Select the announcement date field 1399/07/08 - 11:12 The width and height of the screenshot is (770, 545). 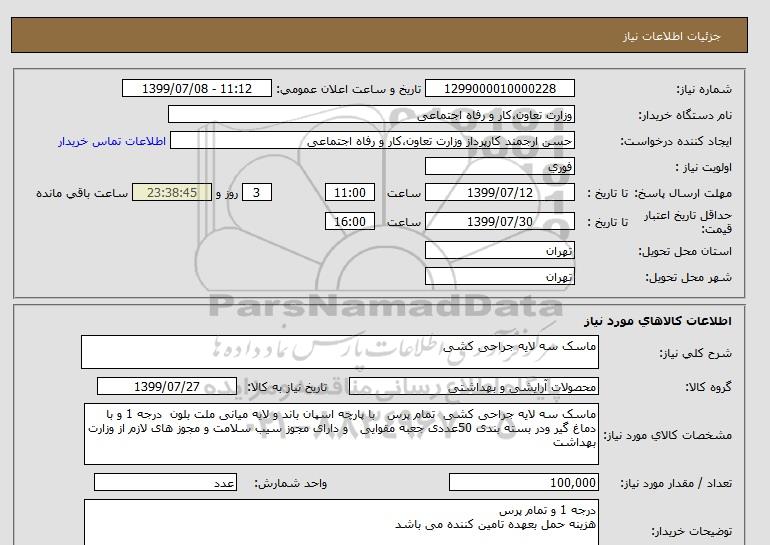[x=196, y=89]
